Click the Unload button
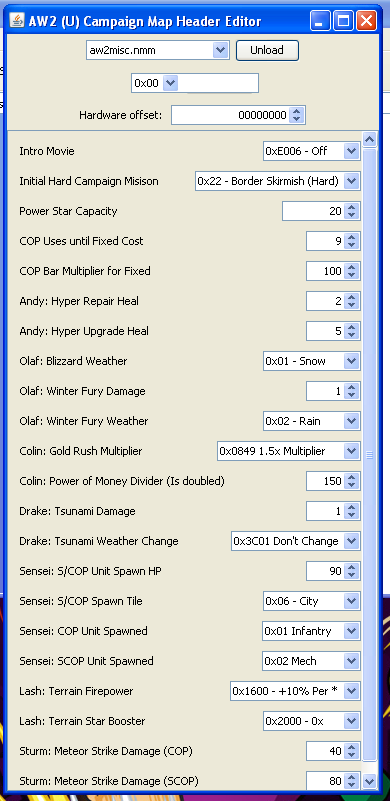The height and width of the screenshot is (801, 390). [x=267, y=50]
